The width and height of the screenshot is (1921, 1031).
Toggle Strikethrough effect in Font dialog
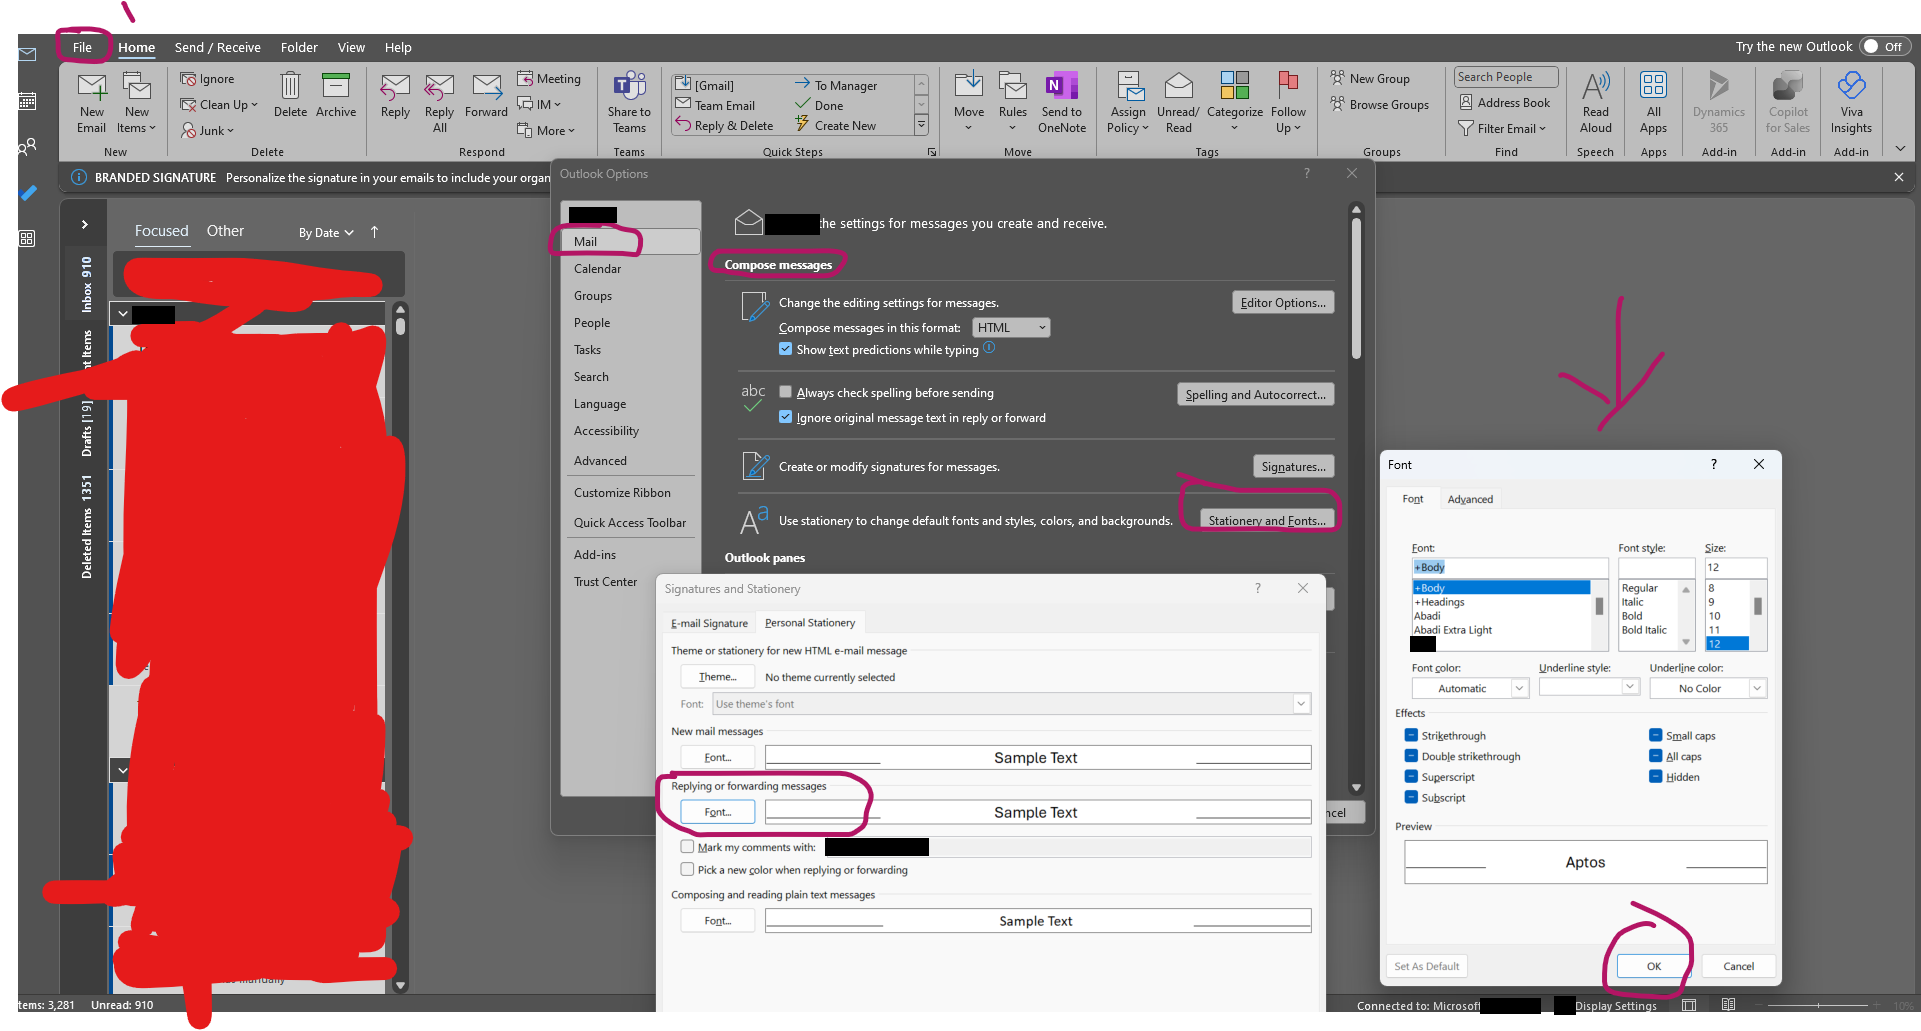tap(1411, 735)
